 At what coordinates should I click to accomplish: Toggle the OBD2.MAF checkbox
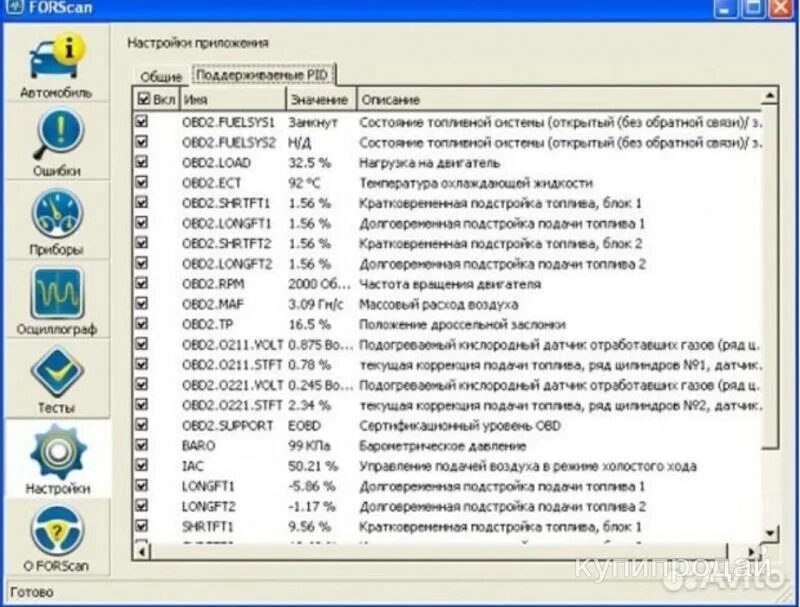pyautogui.click(x=142, y=304)
